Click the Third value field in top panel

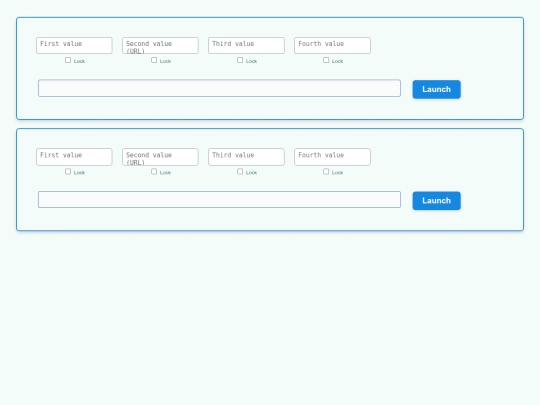(x=246, y=45)
